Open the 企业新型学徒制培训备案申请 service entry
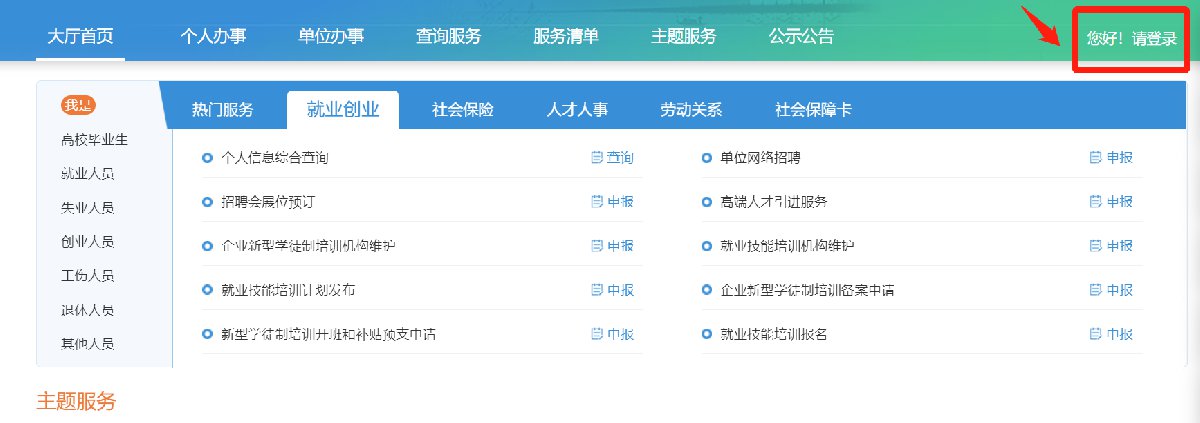This screenshot has width=1200, height=423. (807, 290)
